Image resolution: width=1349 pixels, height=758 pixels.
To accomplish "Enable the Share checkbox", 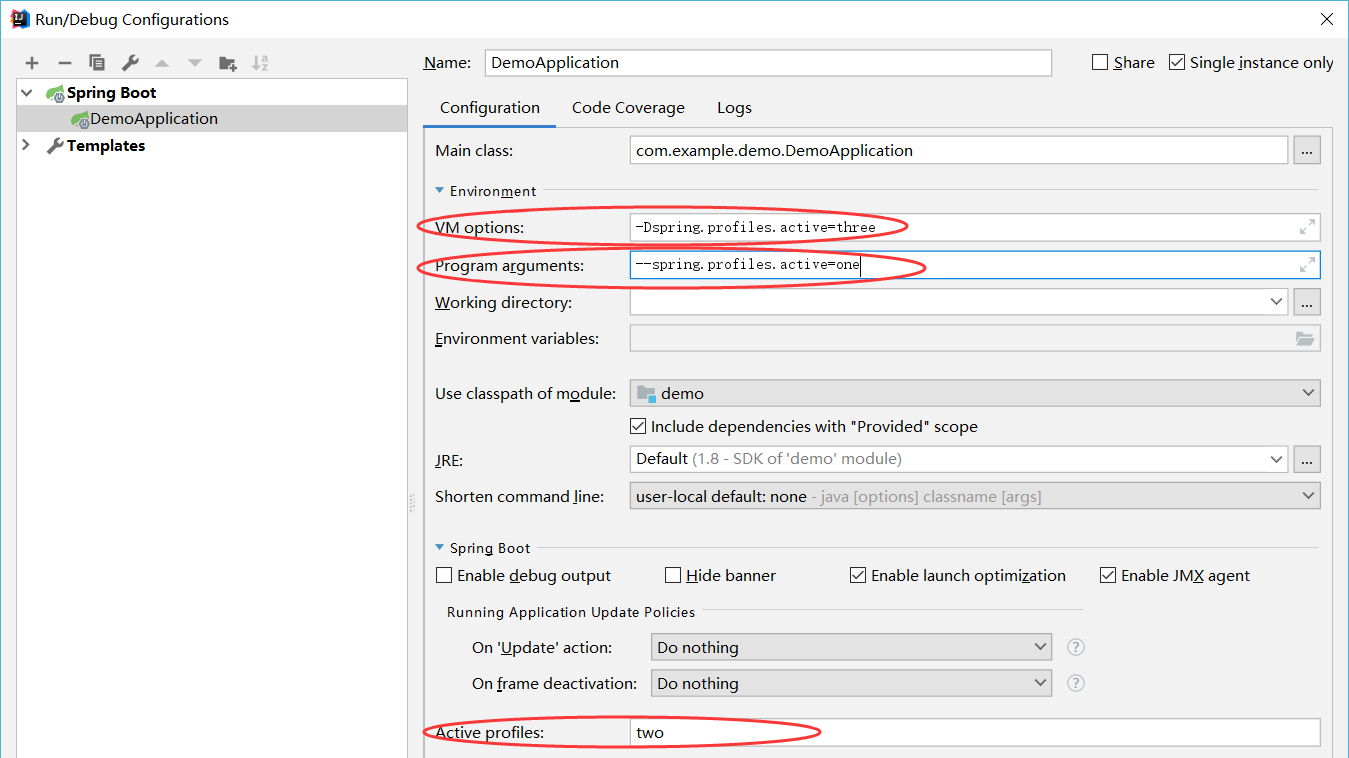I will pos(1100,63).
